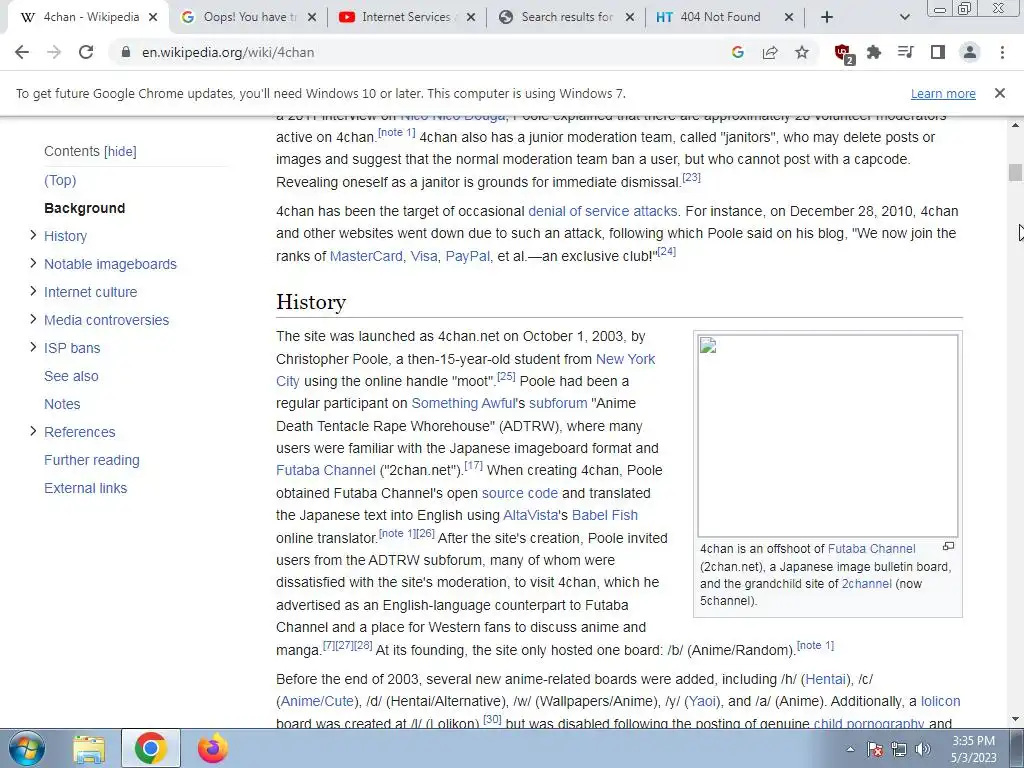This screenshot has width=1024, height=768.
Task: Switch to the 4chan - Wikipedia tab
Action: pos(88,17)
